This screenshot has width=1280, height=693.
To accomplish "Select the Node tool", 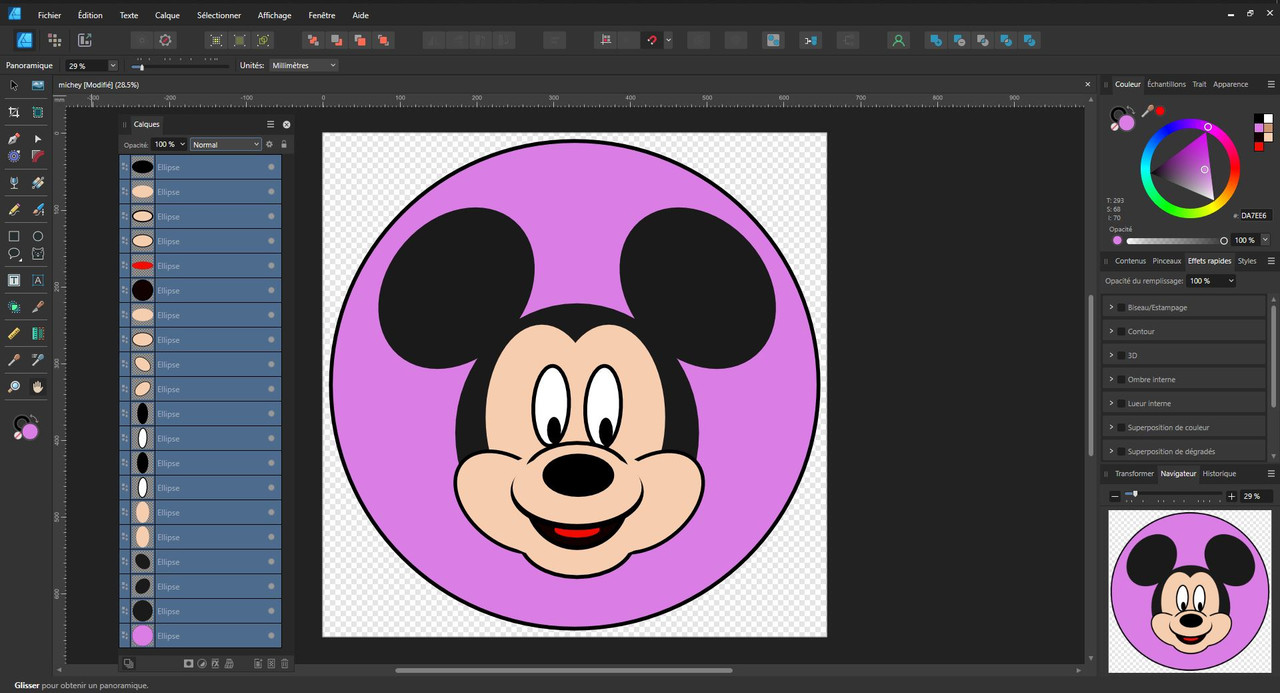I will tap(38, 139).
